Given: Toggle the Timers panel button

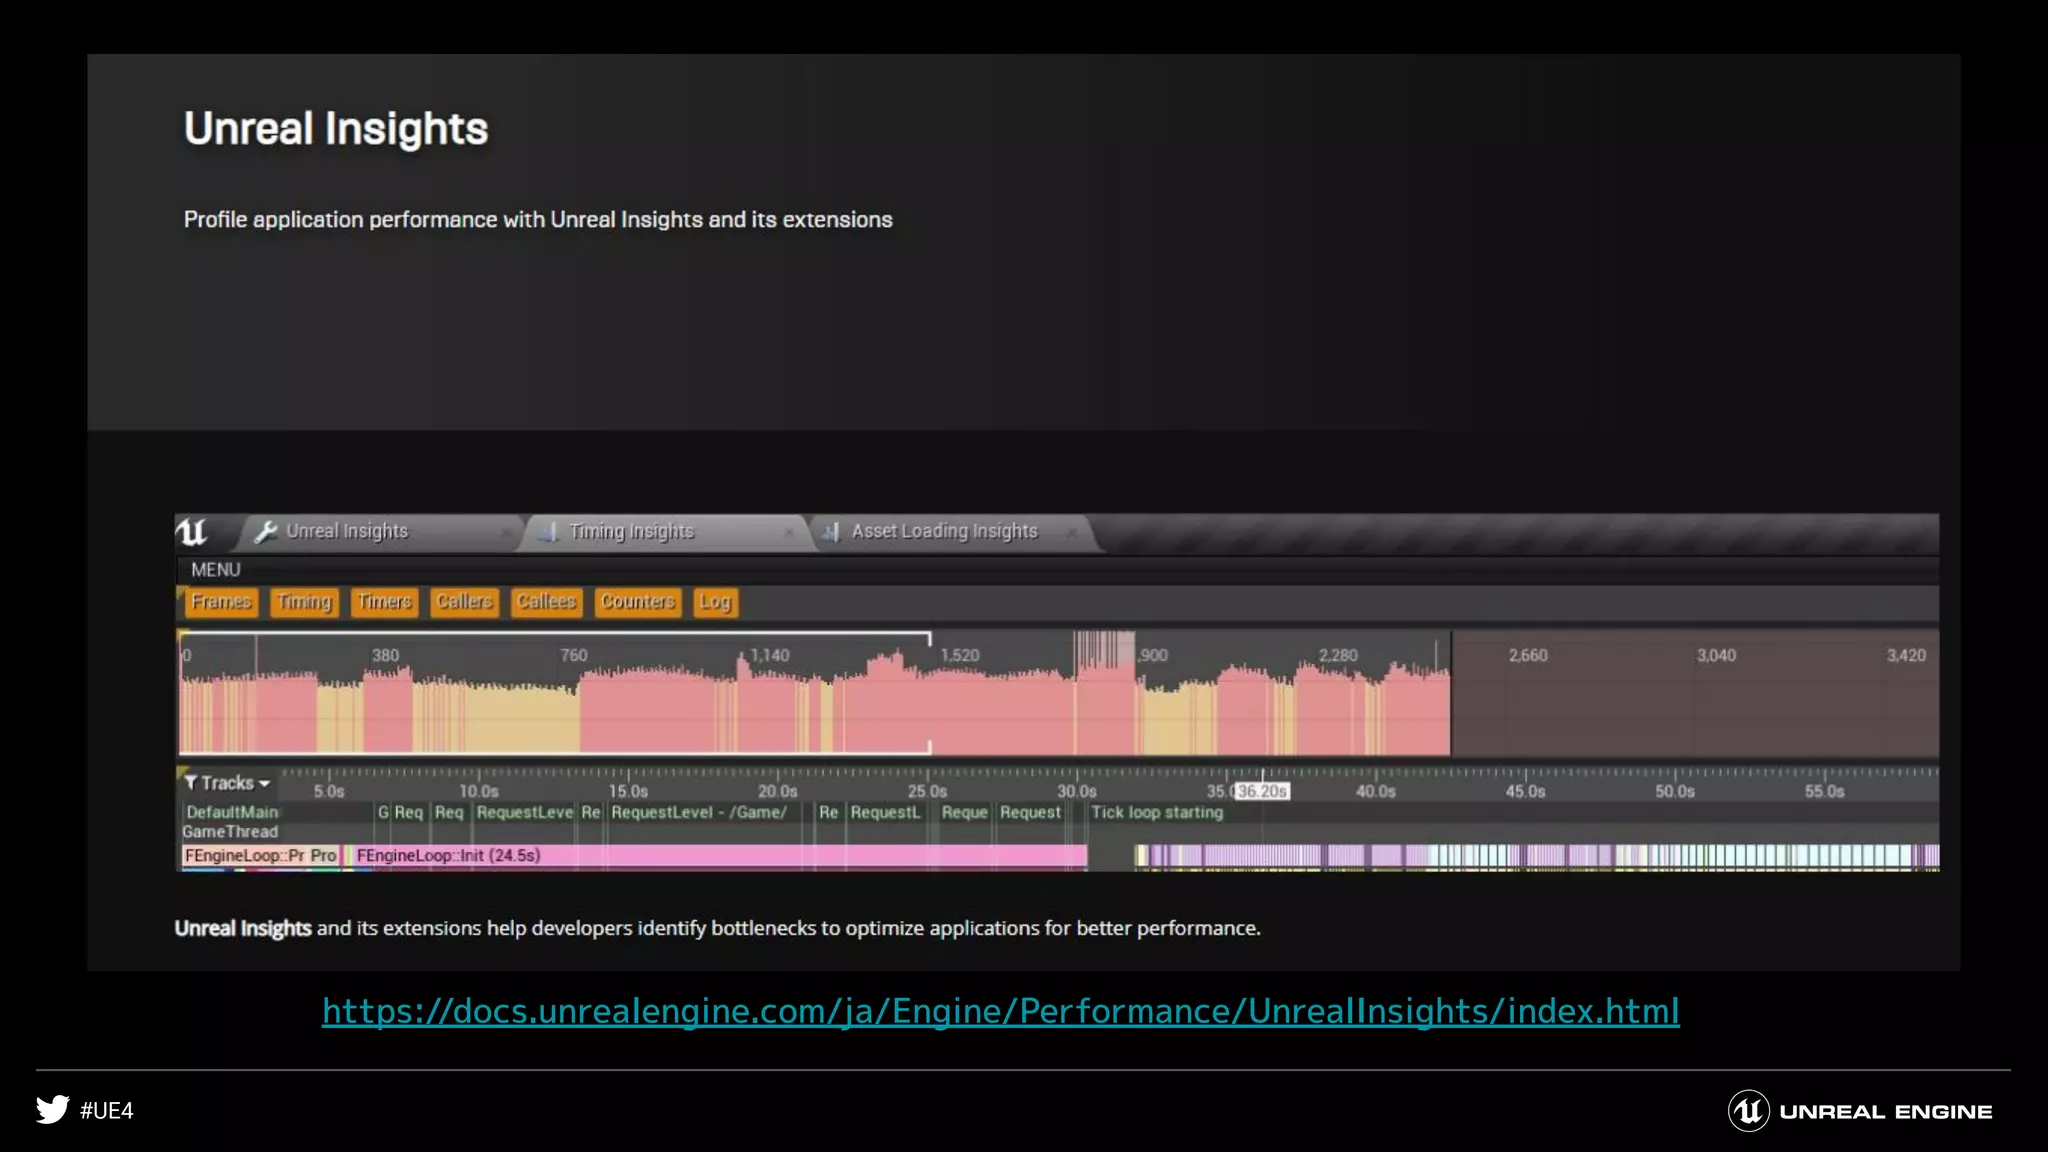Looking at the screenshot, I should click(x=384, y=602).
